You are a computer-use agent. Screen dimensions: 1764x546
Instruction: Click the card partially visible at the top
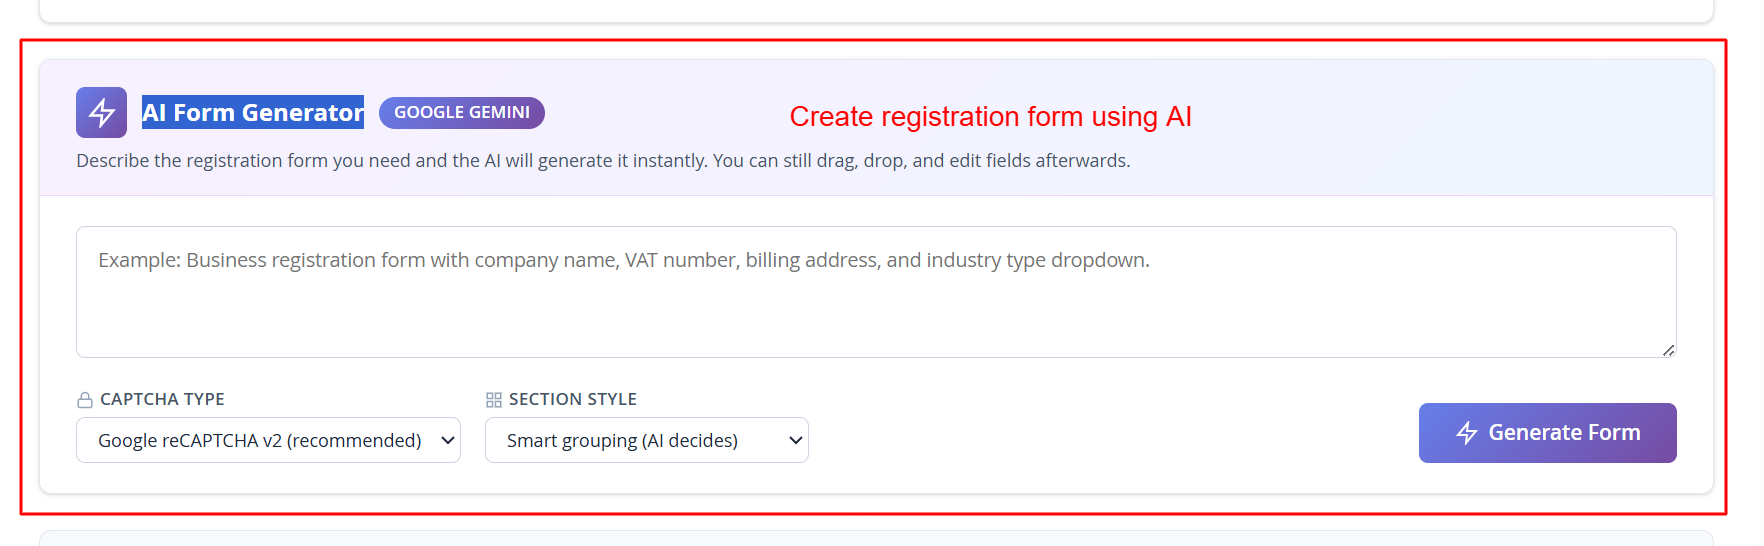(x=875, y=10)
